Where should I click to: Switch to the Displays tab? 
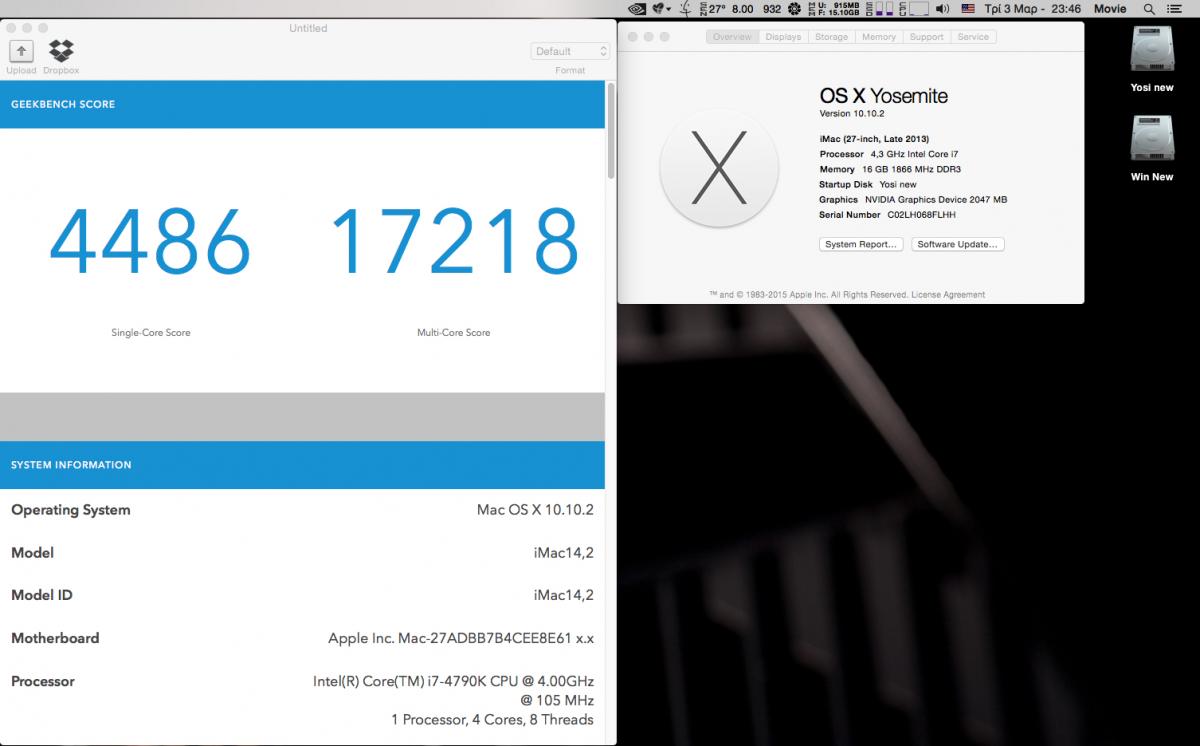pos(783,37)
